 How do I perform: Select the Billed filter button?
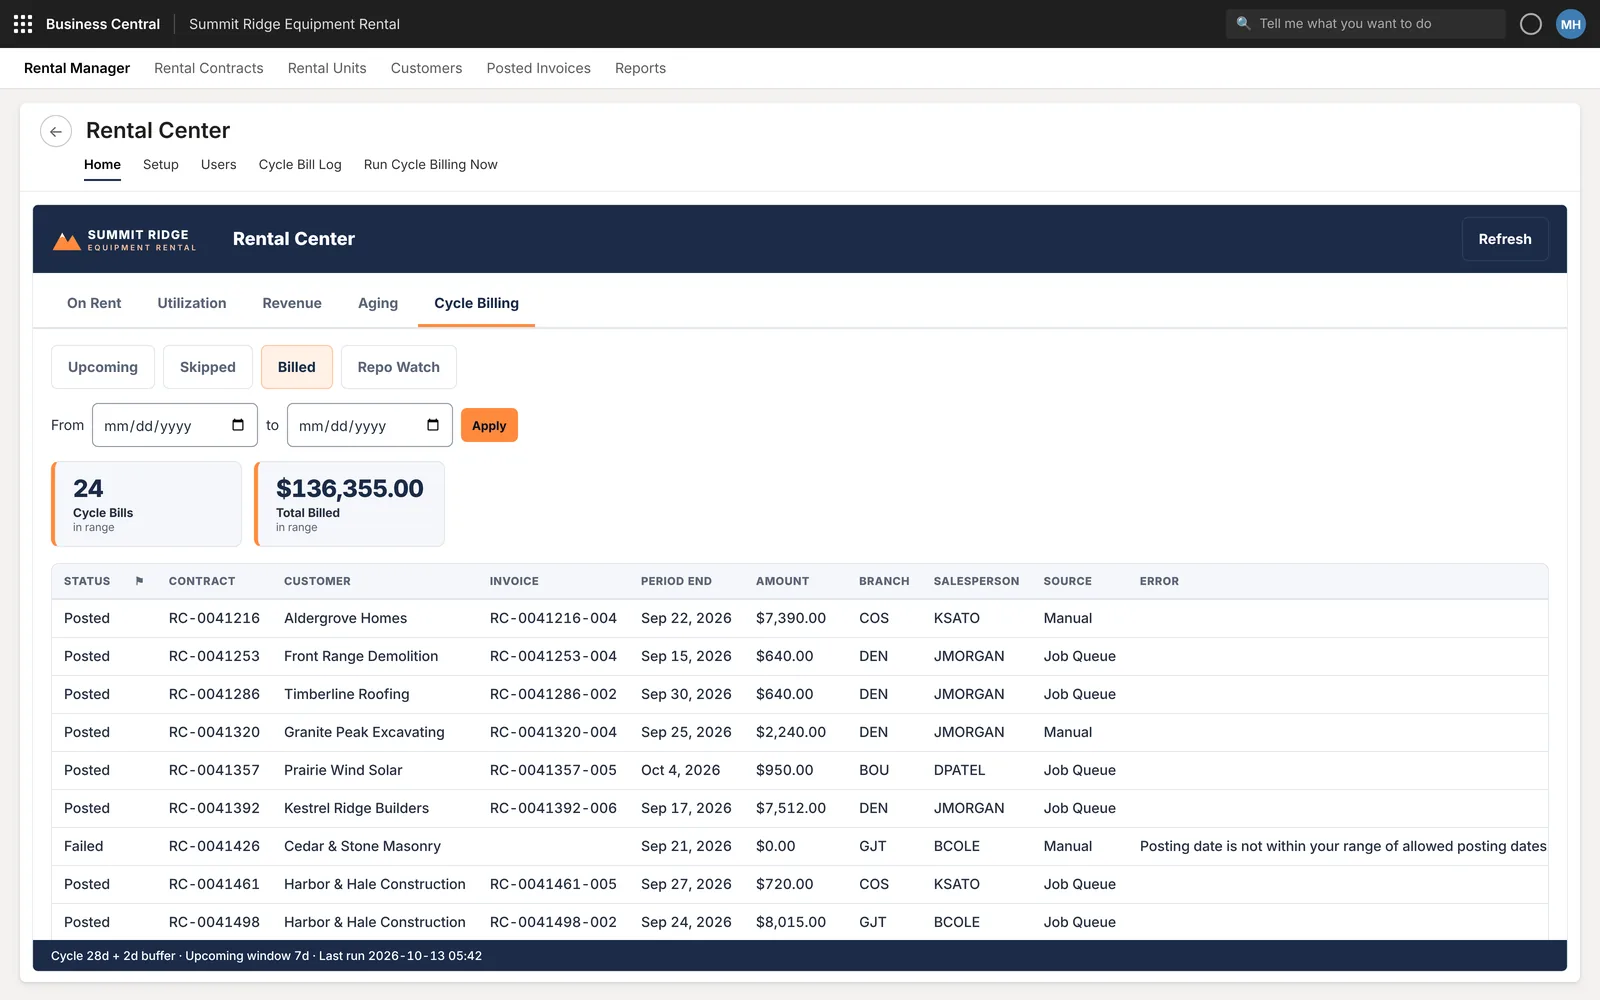pyautogui.click(x=297, y=367)
